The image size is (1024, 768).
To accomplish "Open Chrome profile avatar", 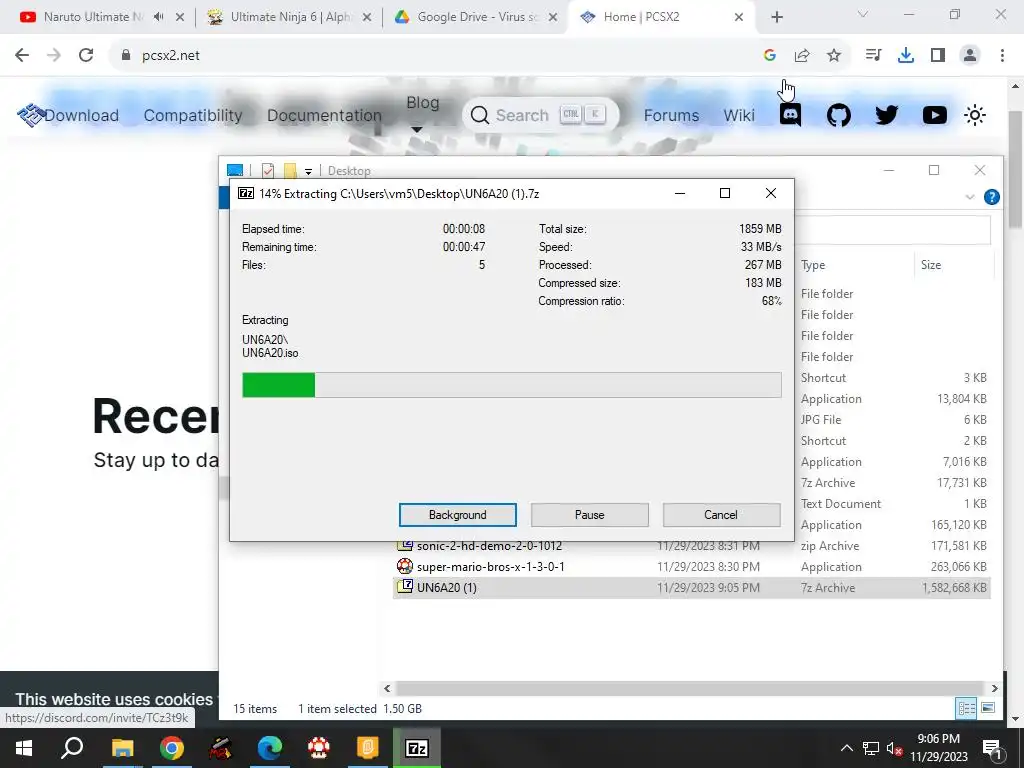I will pyautogui.click(x=970, y=56).
